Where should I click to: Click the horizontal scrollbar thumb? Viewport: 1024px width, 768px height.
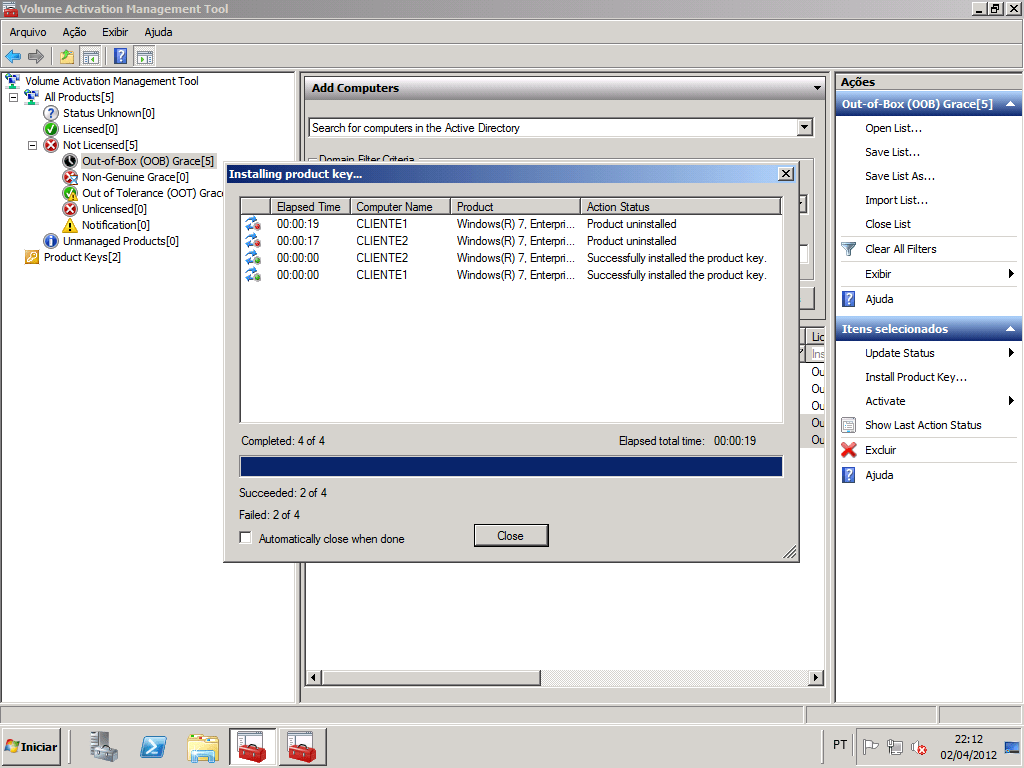[x=431, y=677]
